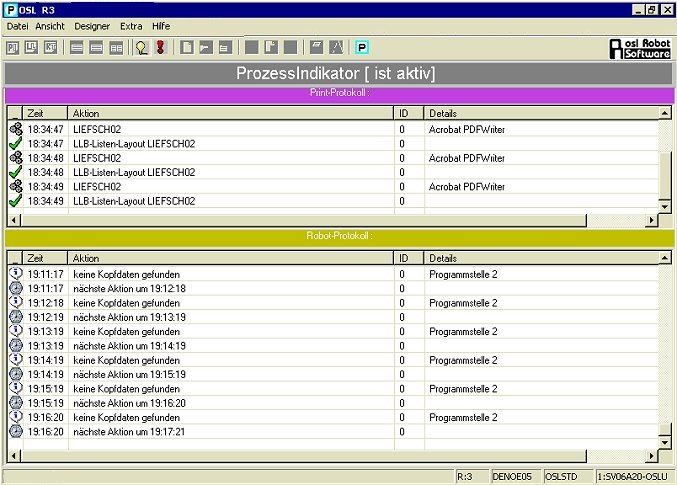Click the gear icon of LIEFSCH02 18:34:47

(16, 129)
